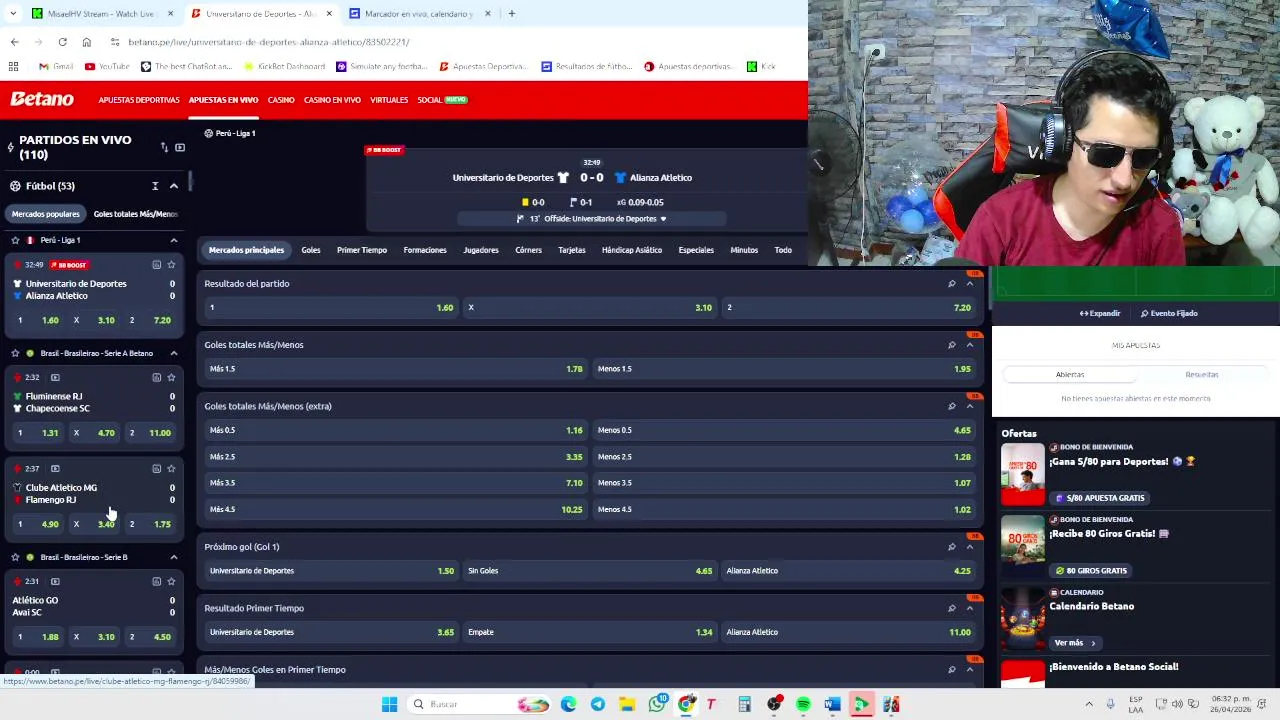
Task: Collapse the Brasil - Brasileirao Serie B group
Action: 174,557
